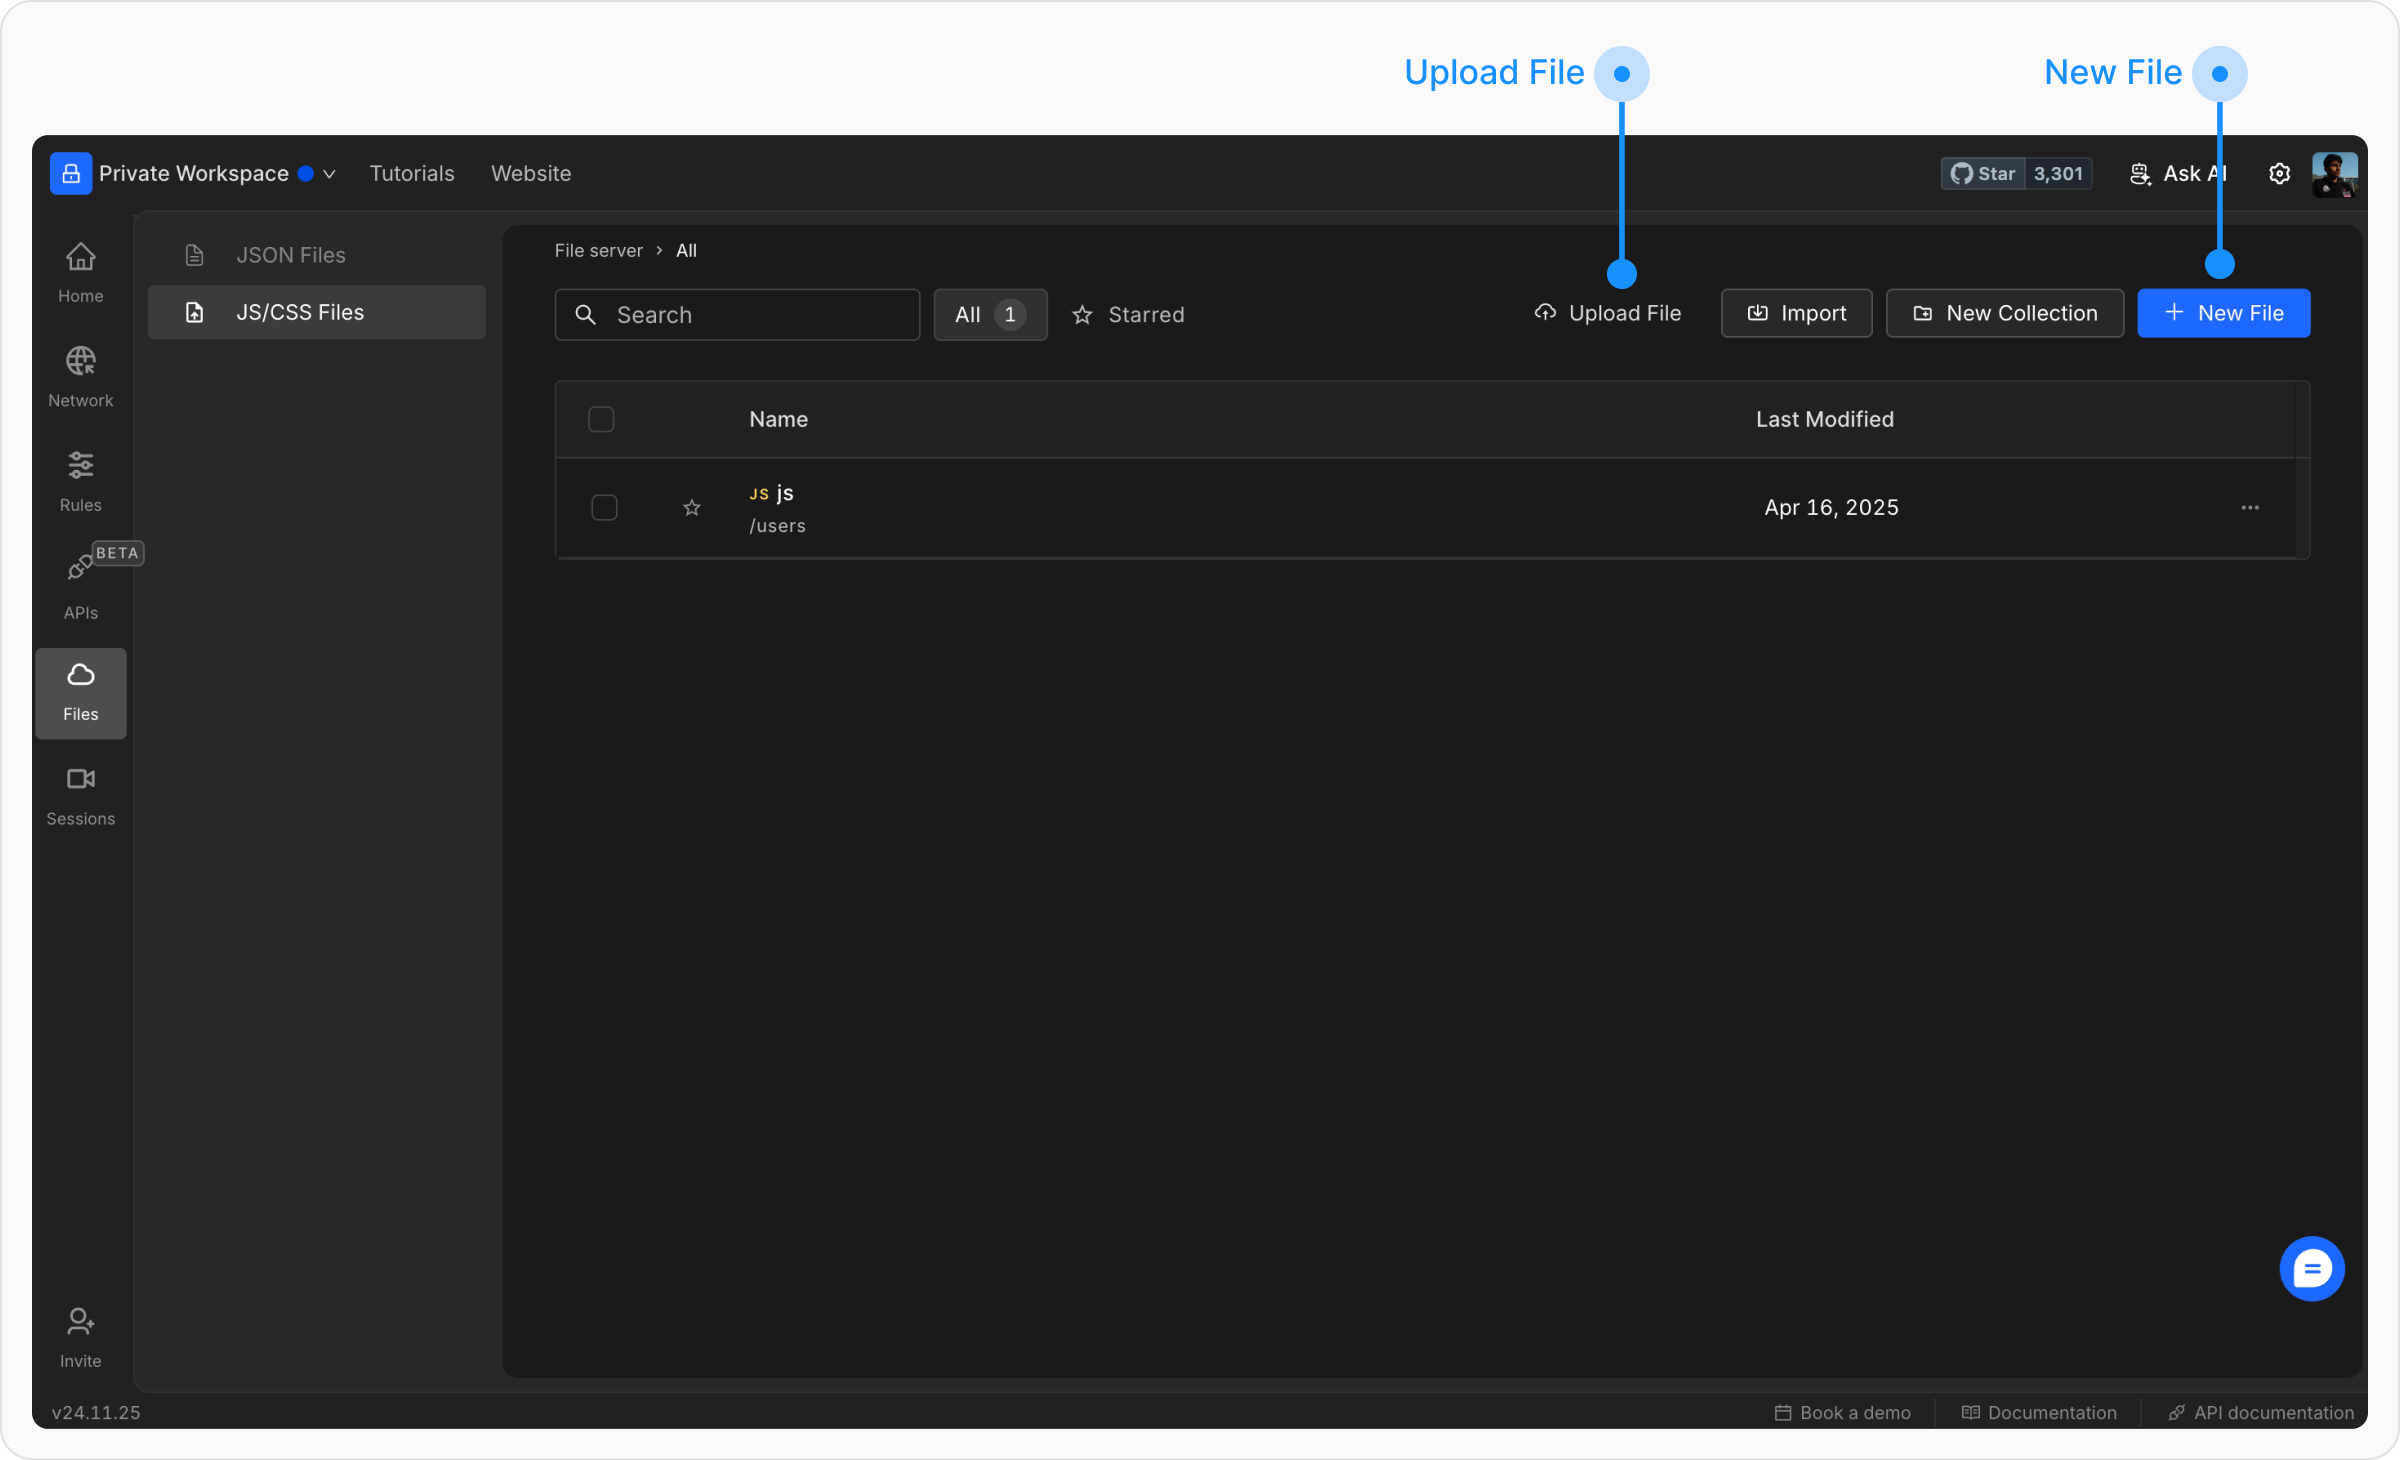Open the user avatar menu
Screen dimensions: 2400x1460
(2334, 174)
